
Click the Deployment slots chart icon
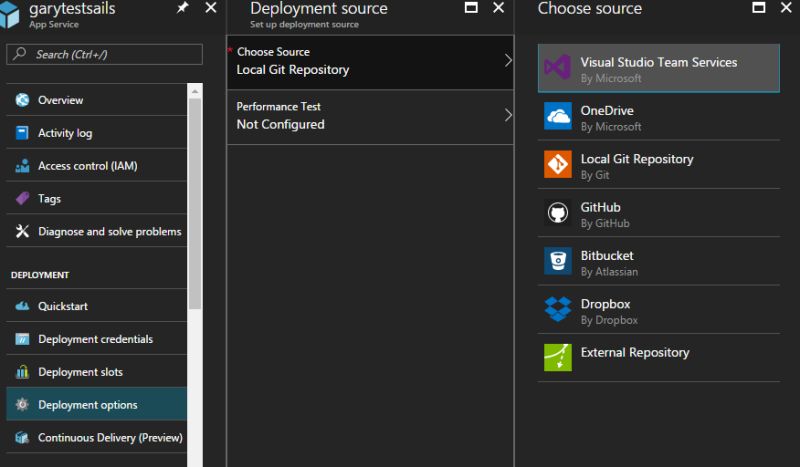coord(22,372)
